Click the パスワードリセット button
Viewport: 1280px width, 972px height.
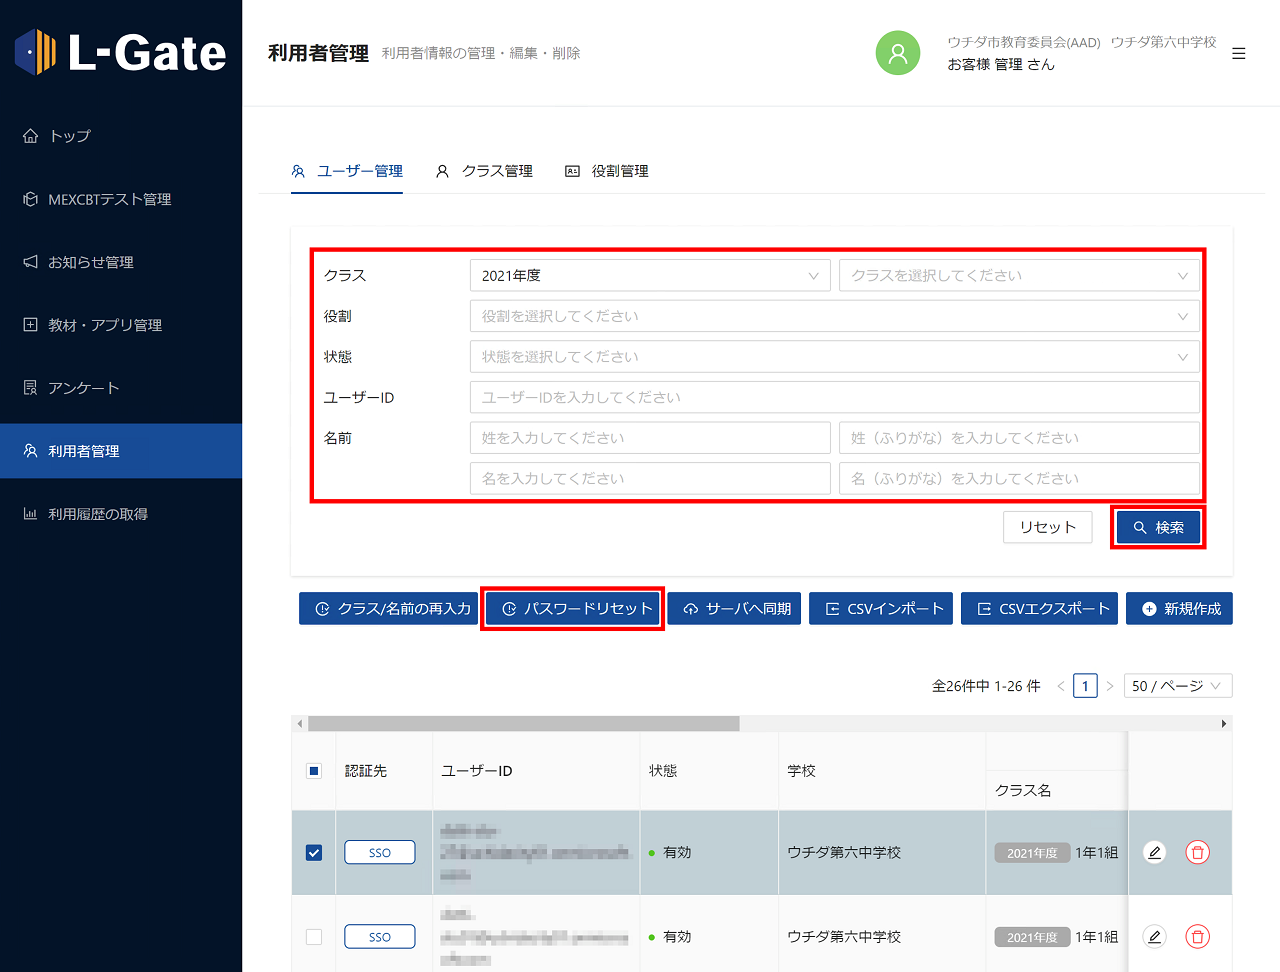tap(572, 607)
